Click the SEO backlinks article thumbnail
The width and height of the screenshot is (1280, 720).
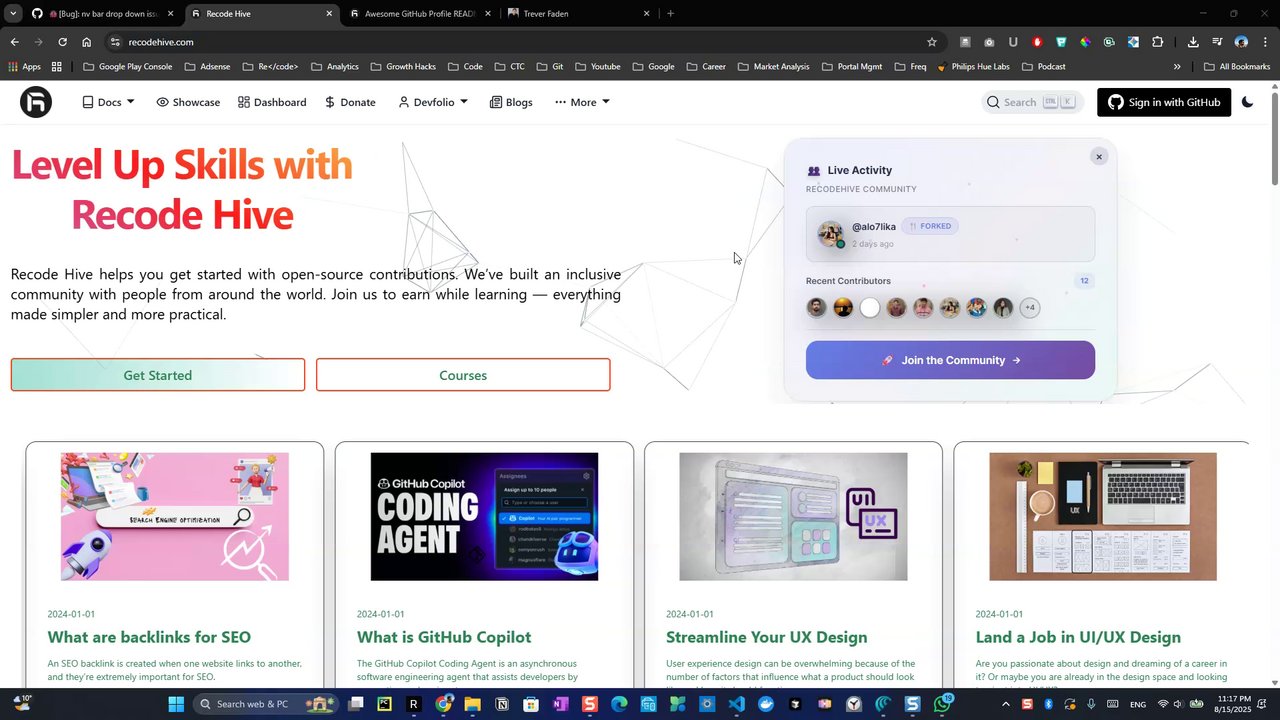point(175,517)
